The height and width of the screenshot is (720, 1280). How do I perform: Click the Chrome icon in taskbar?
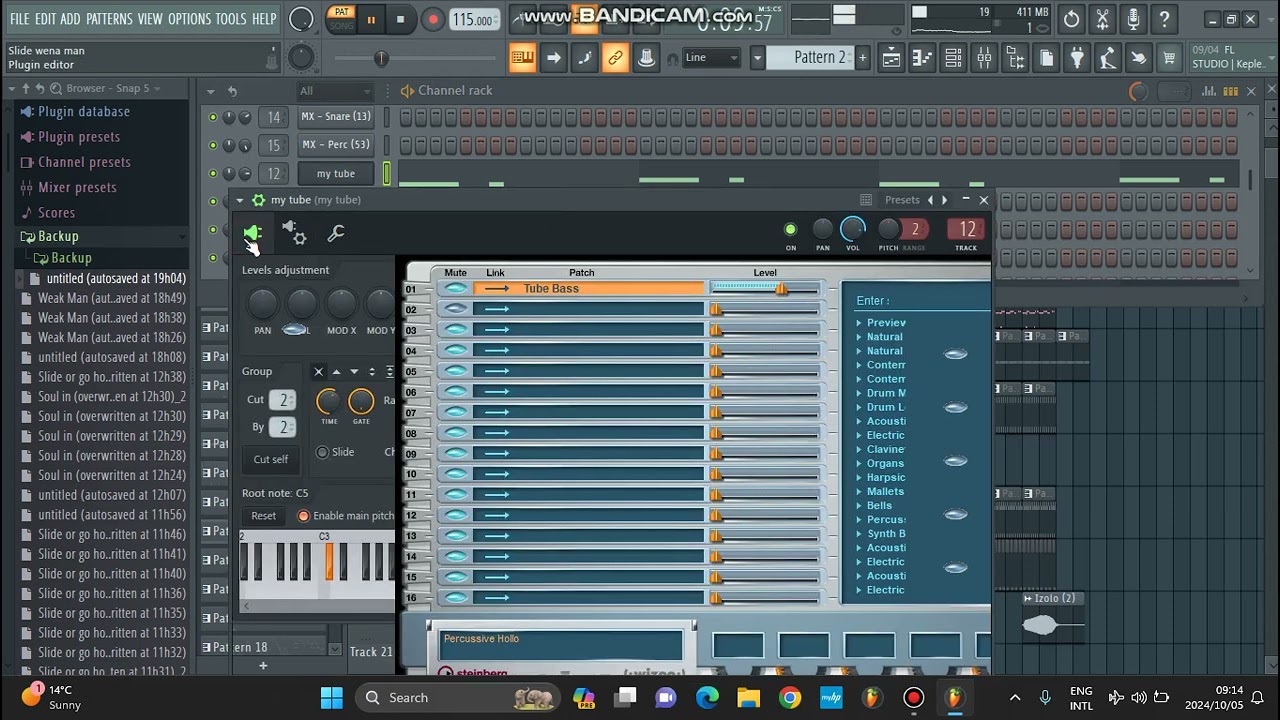[790, 698]
